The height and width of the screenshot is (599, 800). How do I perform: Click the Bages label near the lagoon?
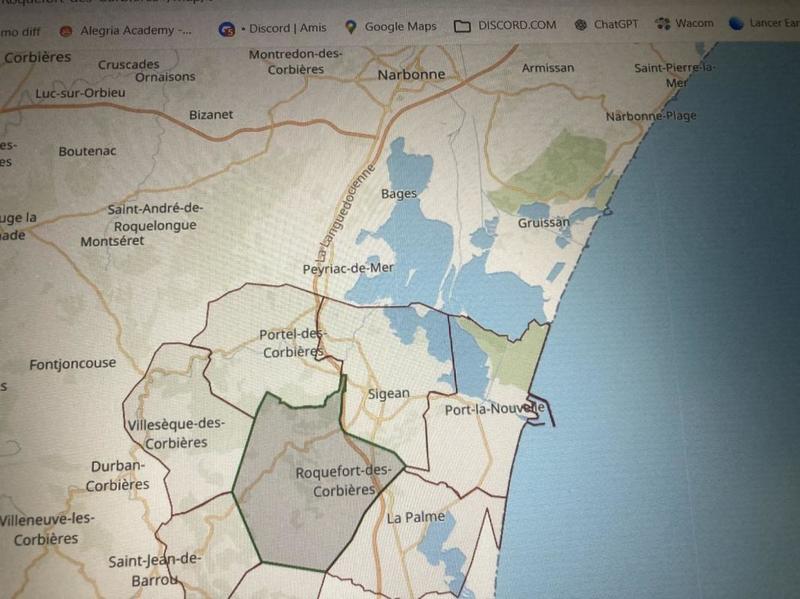click(x=399, y=193)
